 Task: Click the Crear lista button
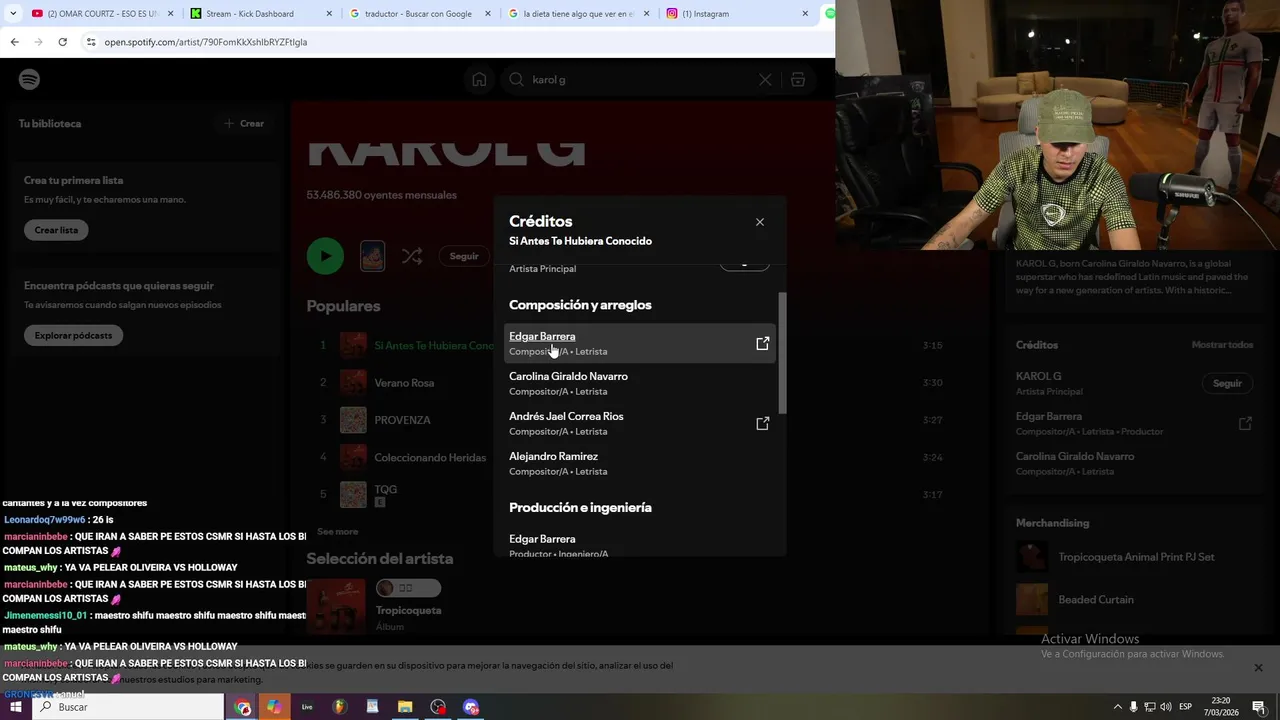(56, 230)
